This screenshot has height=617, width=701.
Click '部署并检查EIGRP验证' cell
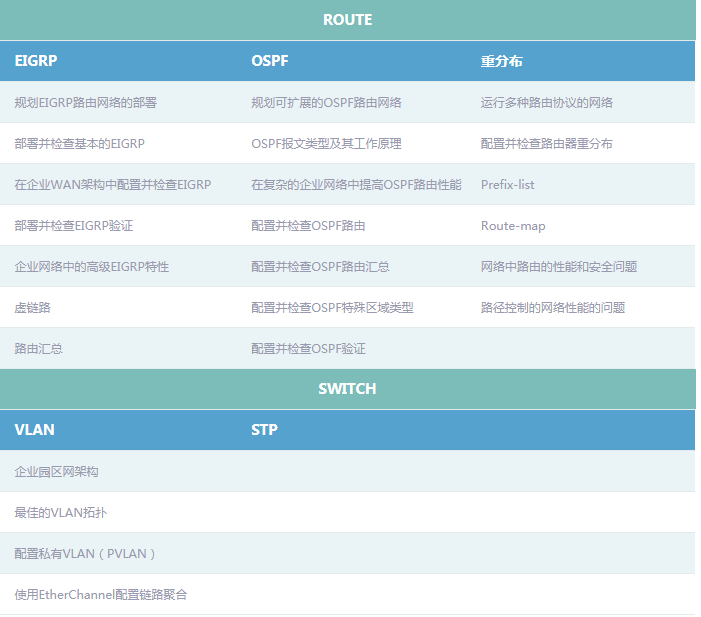[73, 226]
